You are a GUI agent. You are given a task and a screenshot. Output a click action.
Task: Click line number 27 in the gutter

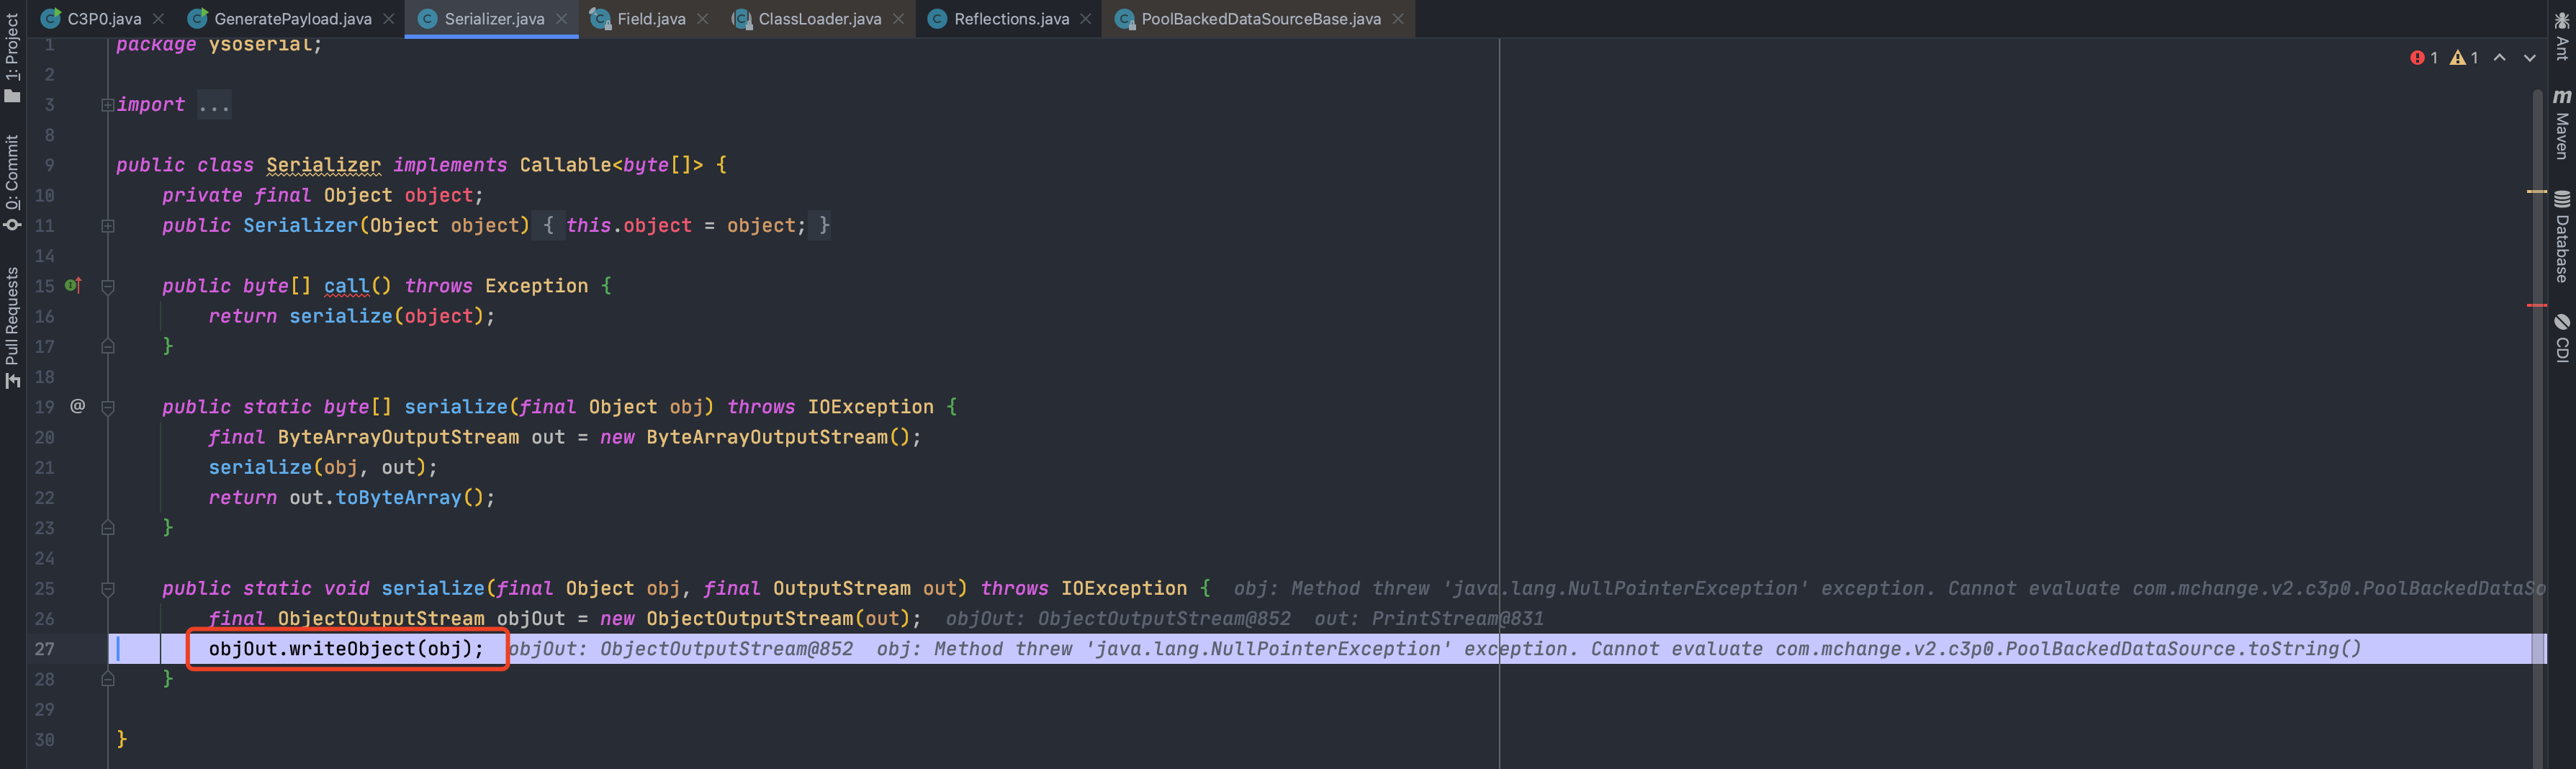click(x=45, y=649)
